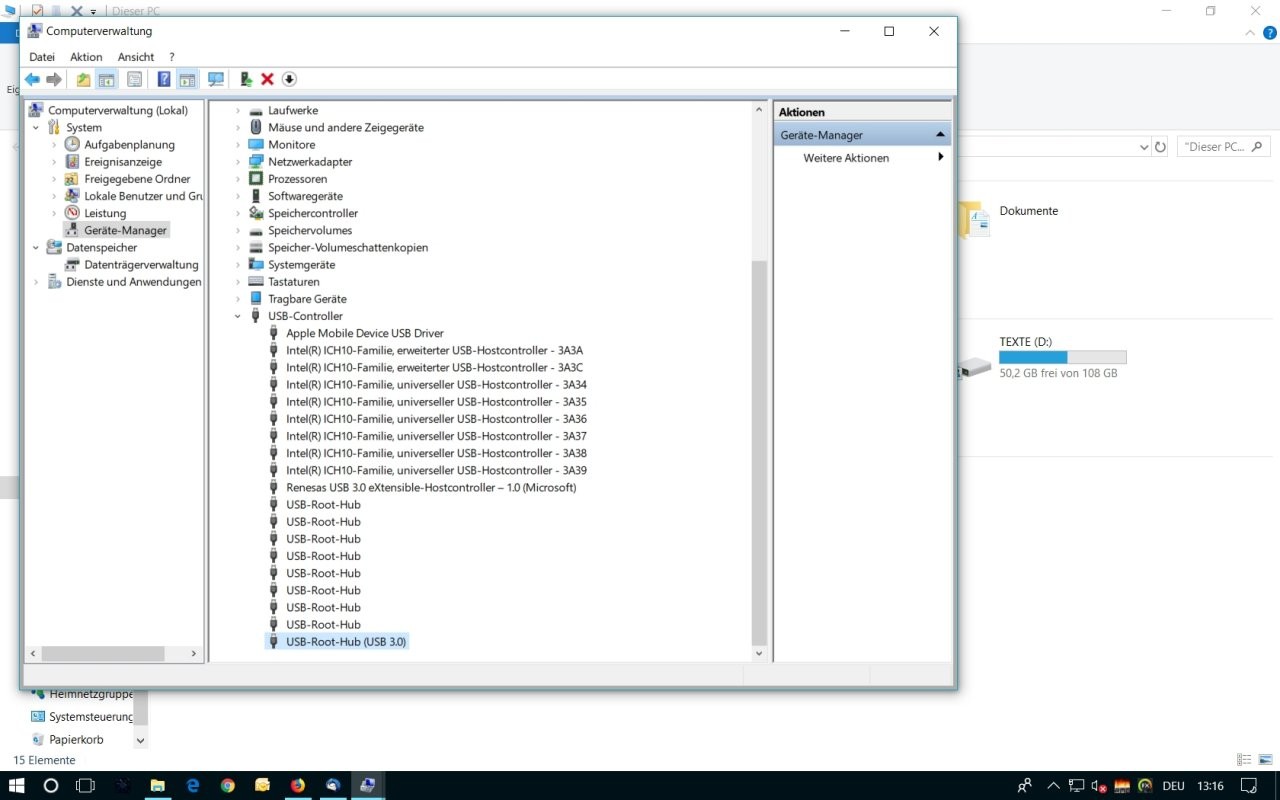Click the left tree horizontal scrollbar
The width and height of the screenshot is (1280, 800).
[102, 653]
